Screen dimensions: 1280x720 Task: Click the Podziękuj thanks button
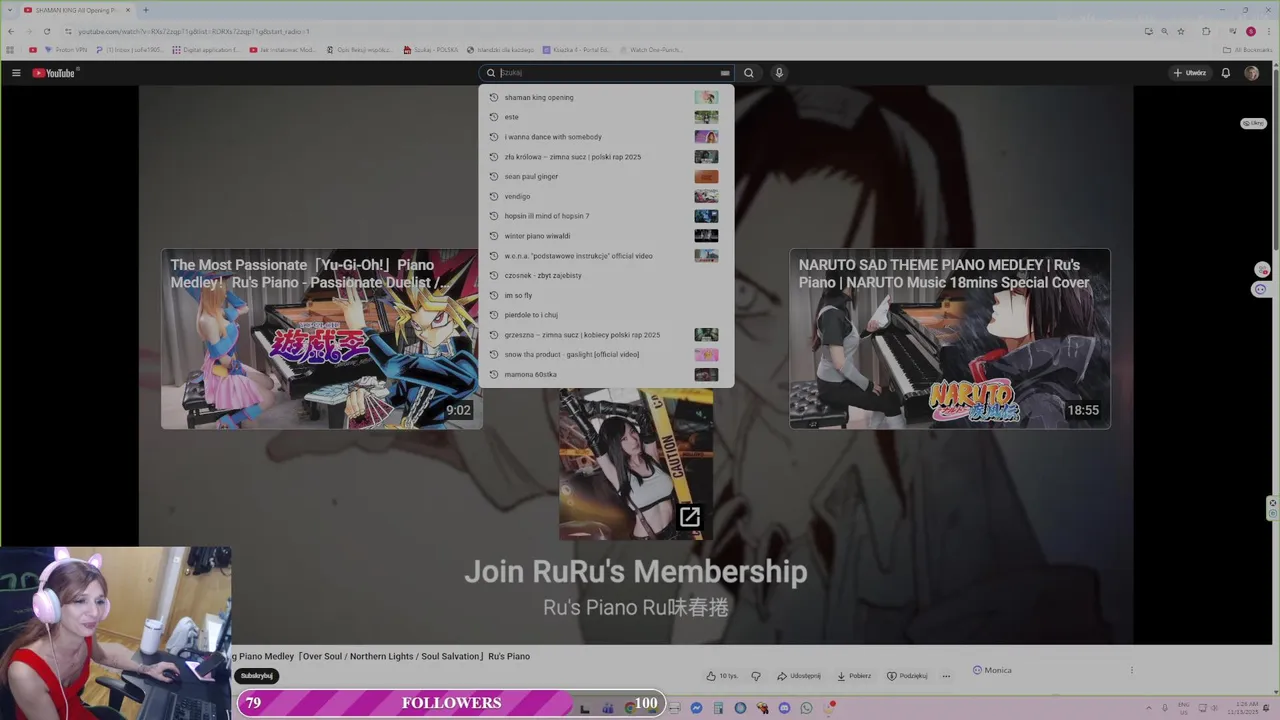tap(907, 676)
